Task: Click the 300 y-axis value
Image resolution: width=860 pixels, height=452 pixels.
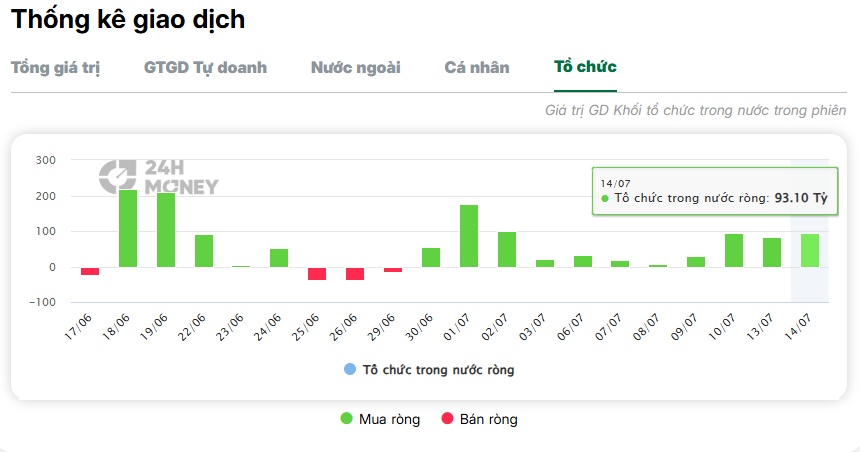Action: tap(46, 160)
